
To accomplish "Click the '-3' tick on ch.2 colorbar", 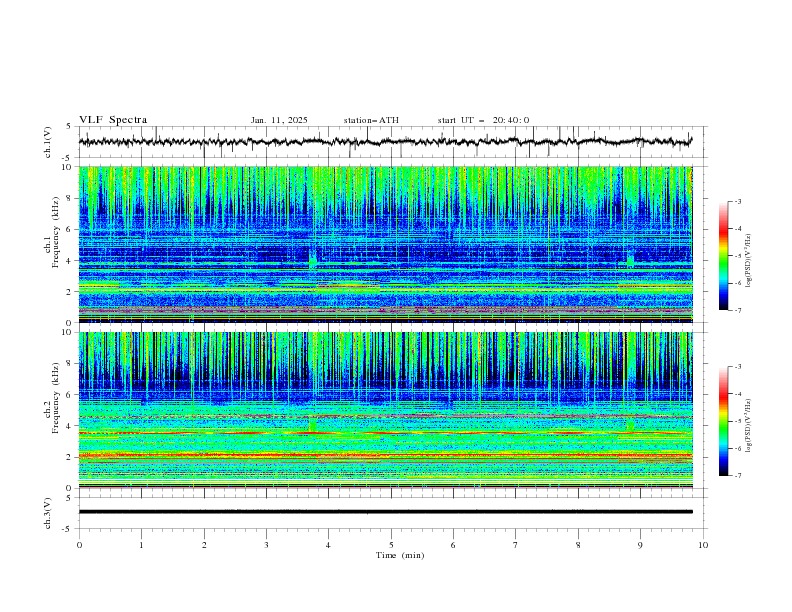I will 738,367.
